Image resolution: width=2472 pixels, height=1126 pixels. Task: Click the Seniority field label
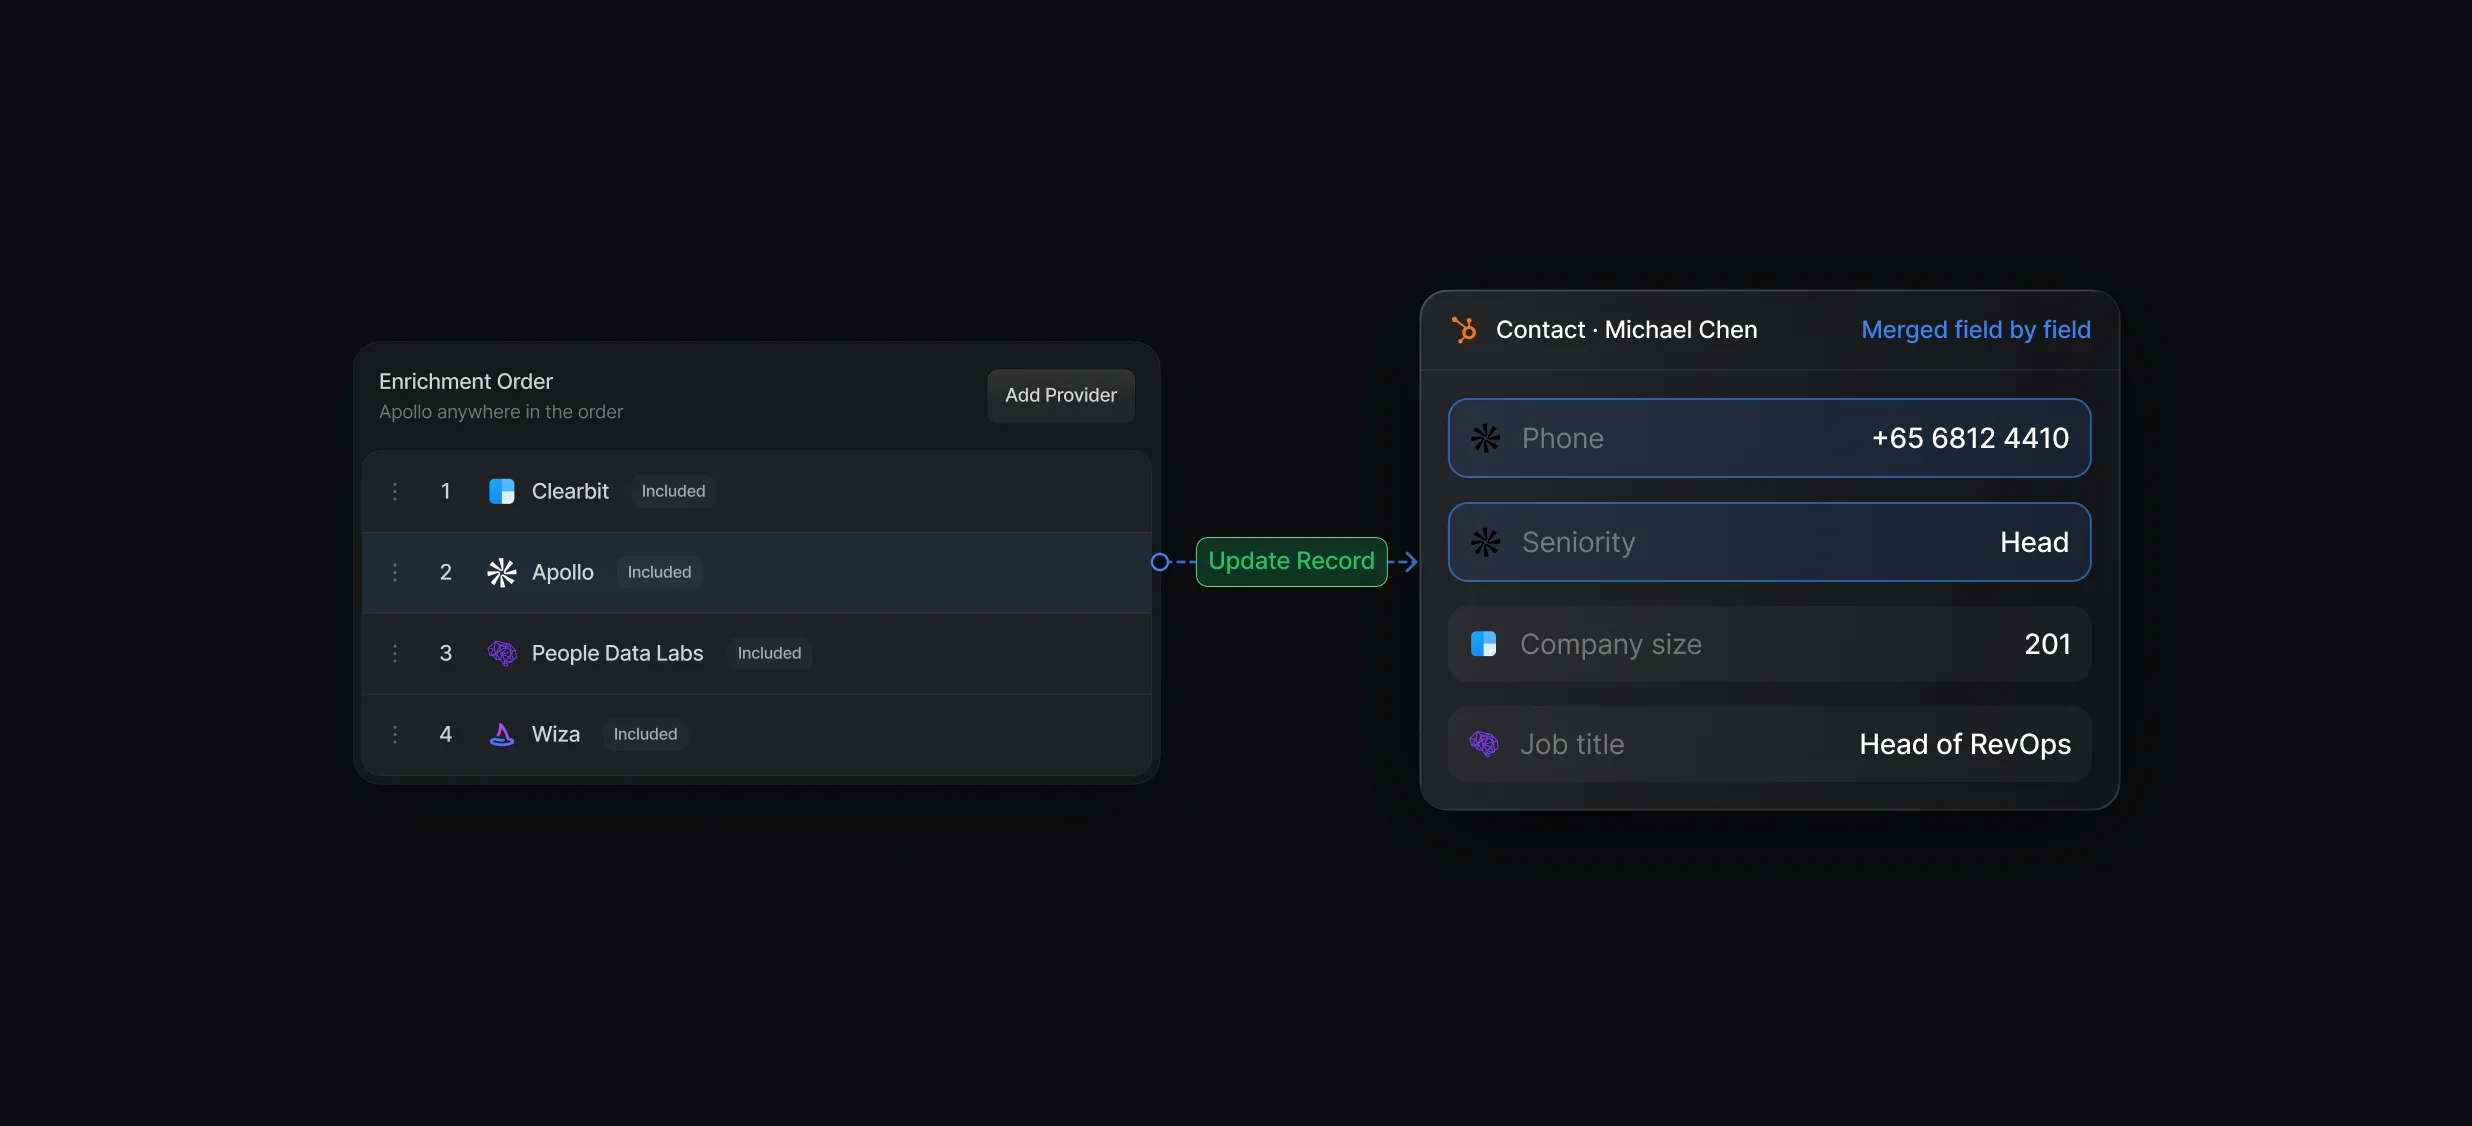1578,542
